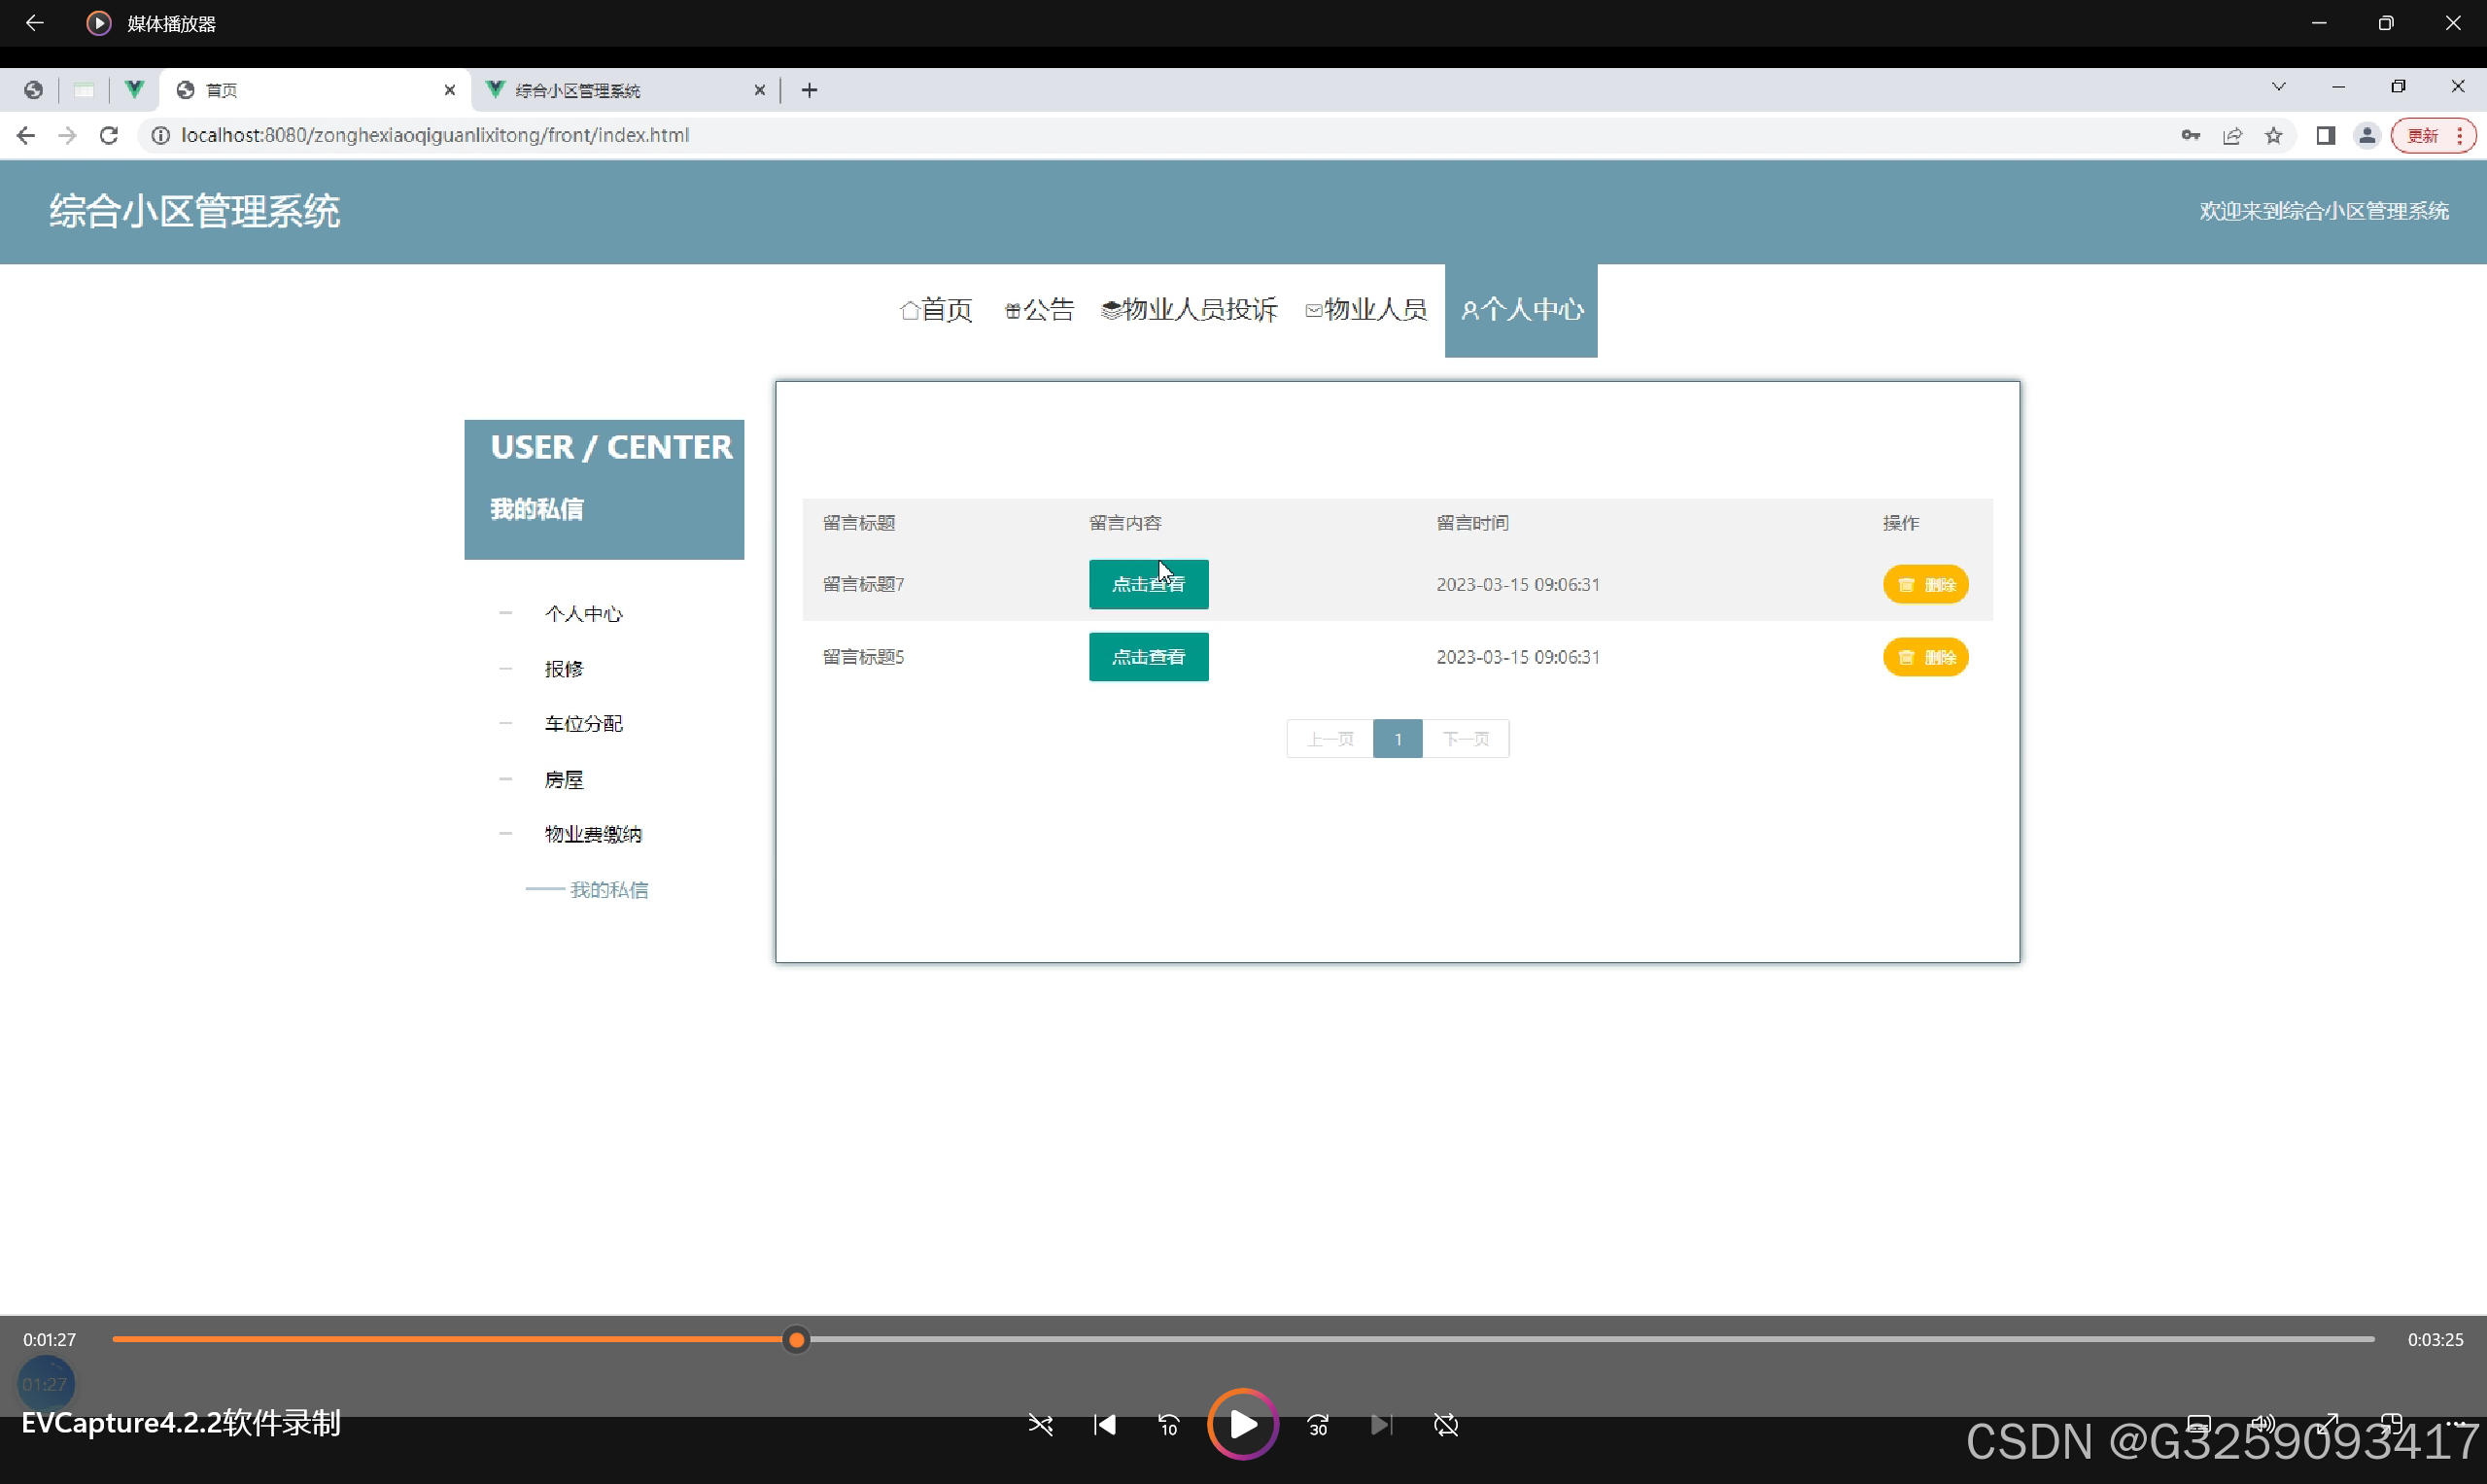Toggle the browser side panel
This screenshot has width=2487, height=1484.
[x=2325, y=135]
